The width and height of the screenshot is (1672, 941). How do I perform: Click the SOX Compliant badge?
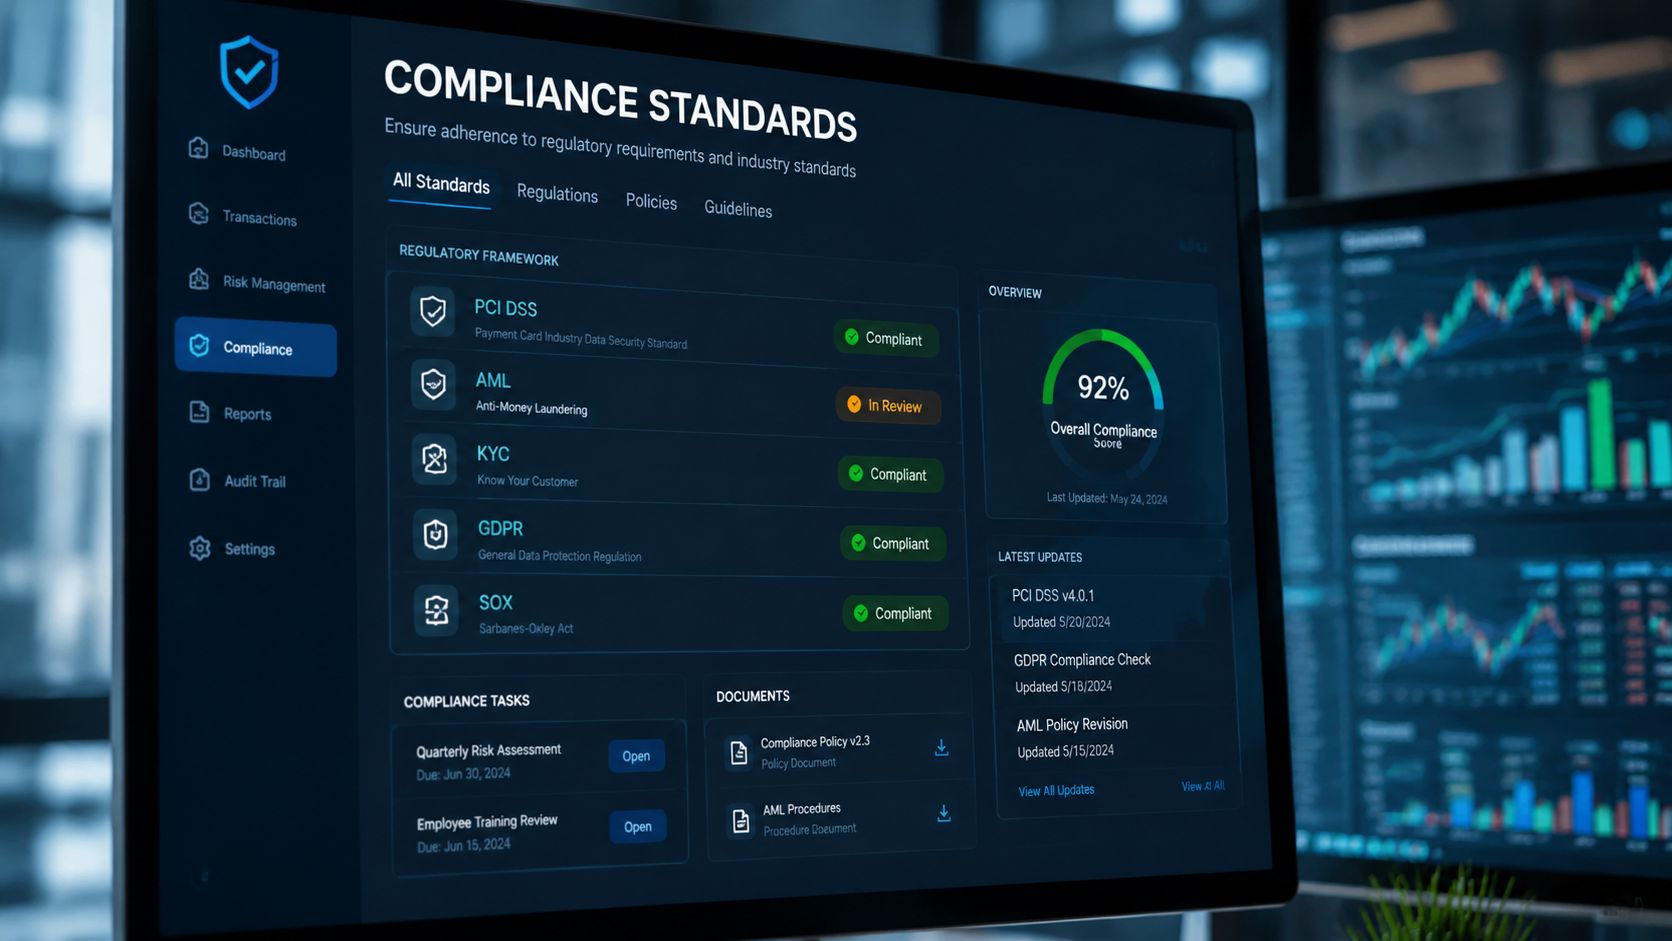tap(895, 613)
